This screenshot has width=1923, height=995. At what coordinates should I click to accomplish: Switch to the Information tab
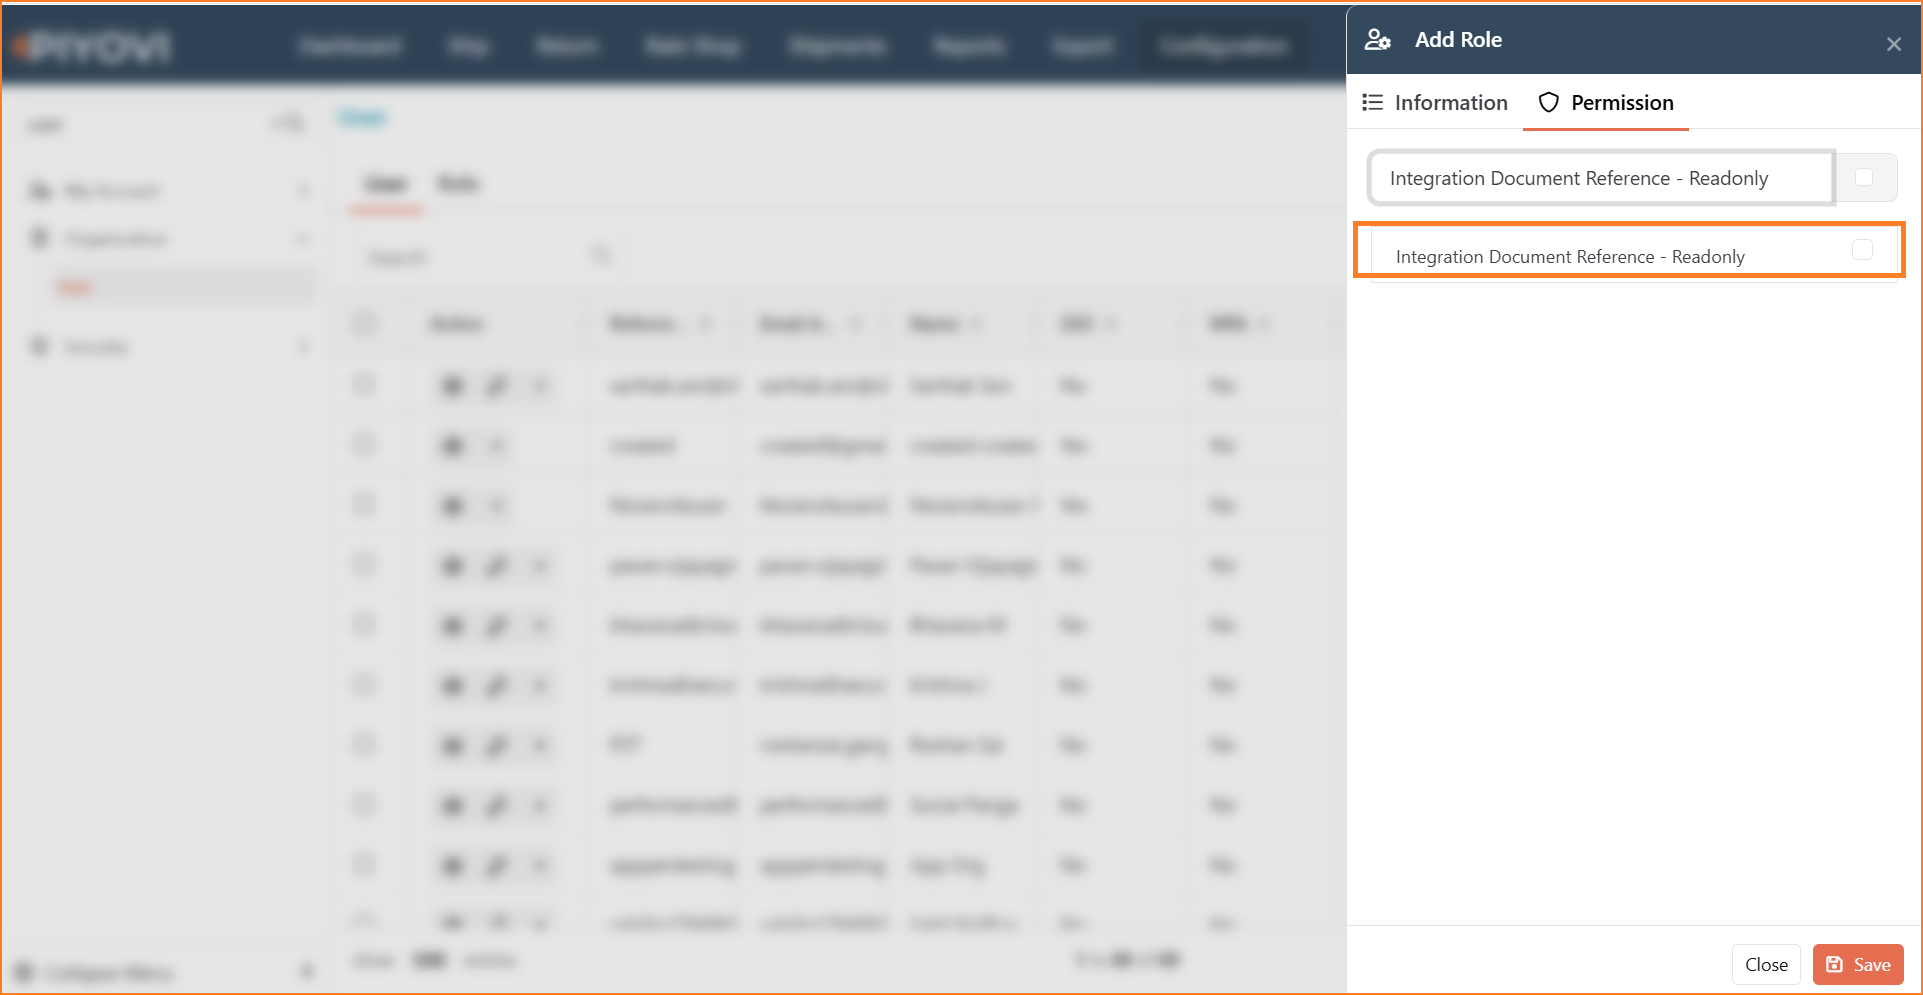coord(1435,103)
